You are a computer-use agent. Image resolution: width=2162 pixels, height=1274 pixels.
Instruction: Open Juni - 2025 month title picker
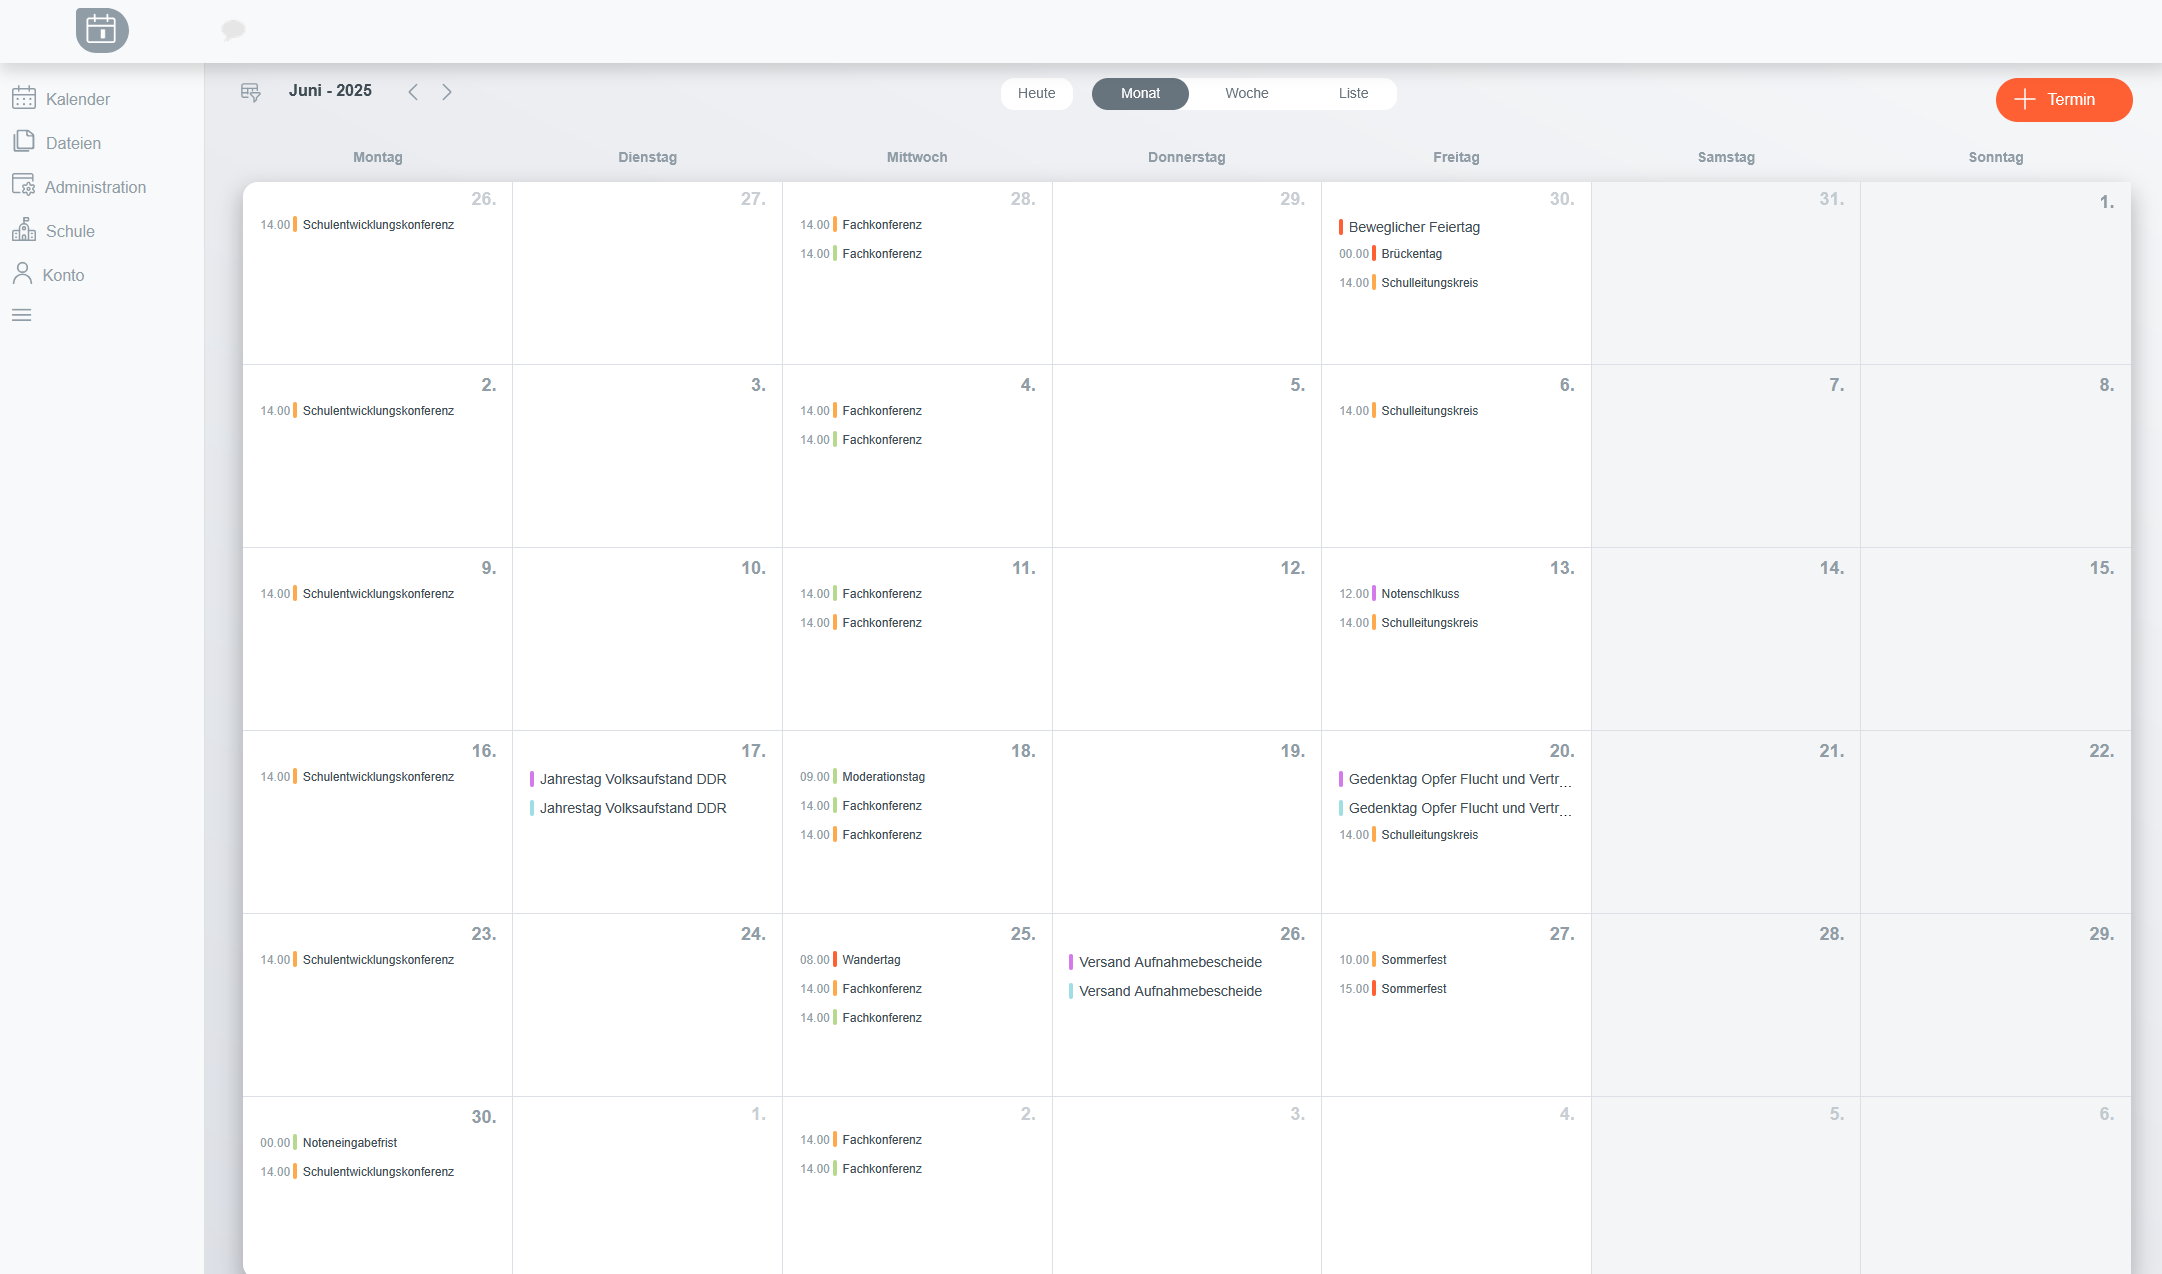coord(330,91)
